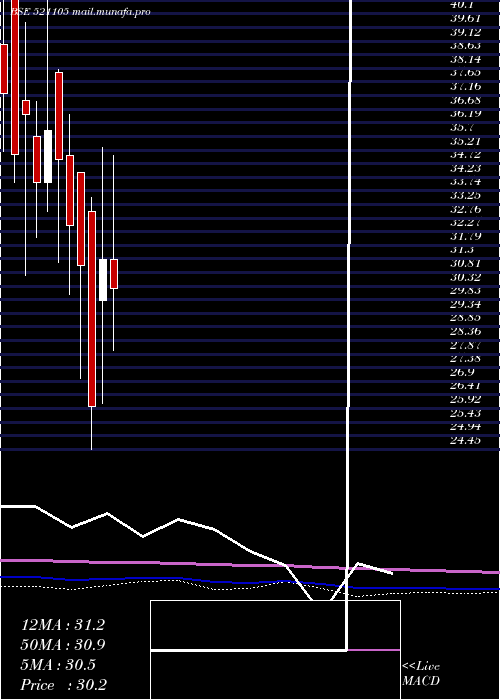Click the 28.36 price axis label
500x700 pixels.
(465, 332)
